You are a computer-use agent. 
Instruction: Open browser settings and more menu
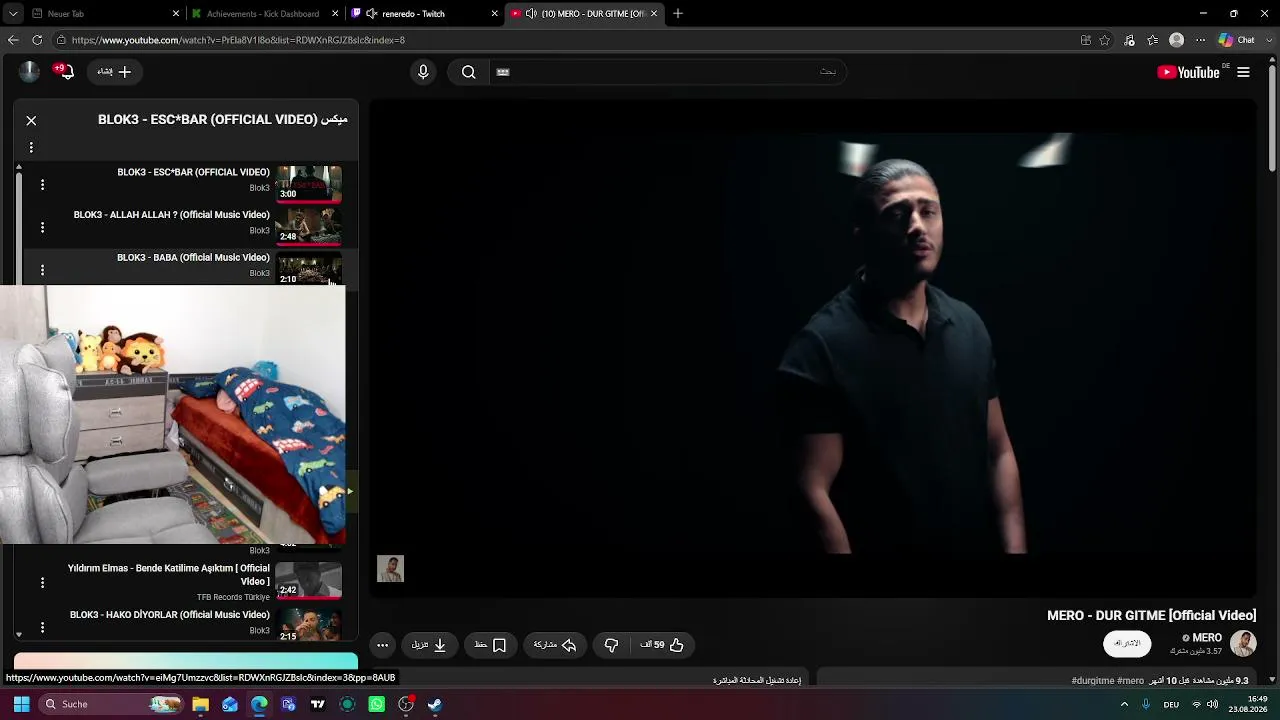(1200, 40)
